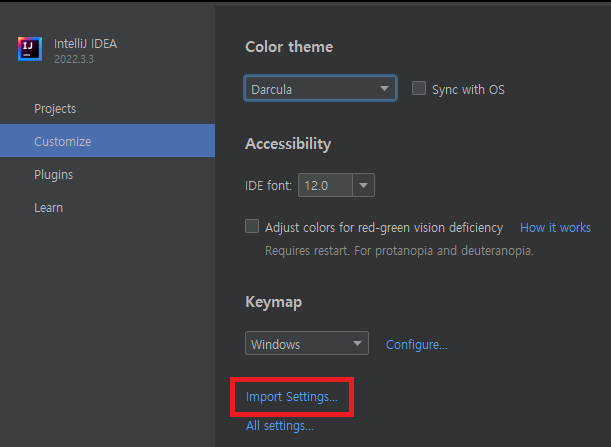Open the Darcula color theme dropdown

pyautogui.click(x=320, y=88)
